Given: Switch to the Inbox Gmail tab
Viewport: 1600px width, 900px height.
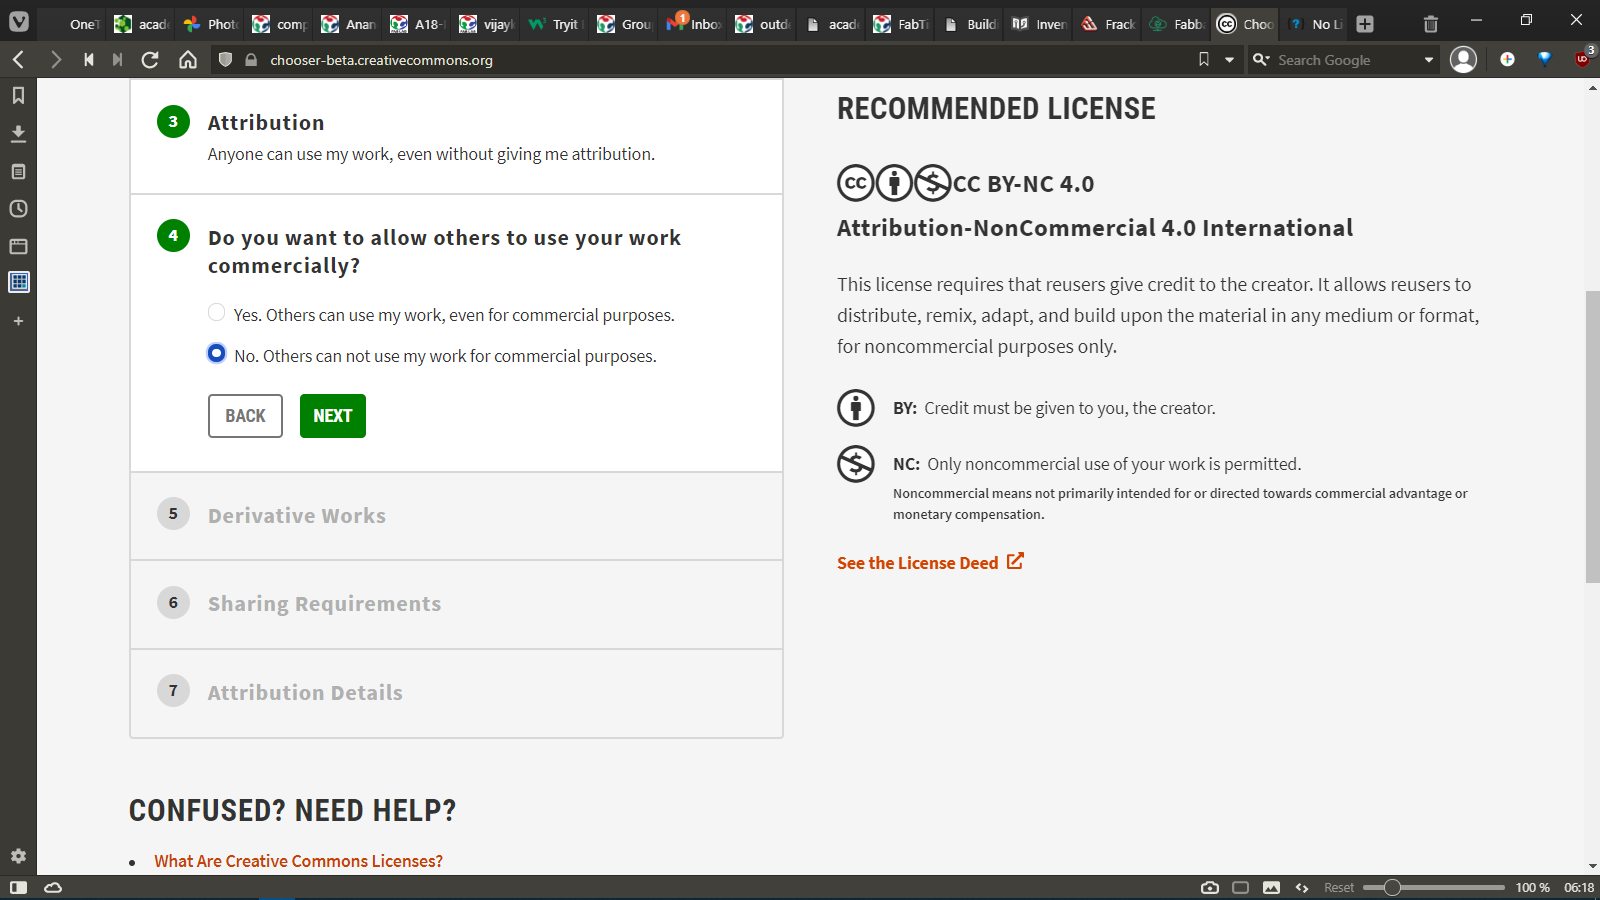Looking at the screenshot, I should click(x=693, y=24).
